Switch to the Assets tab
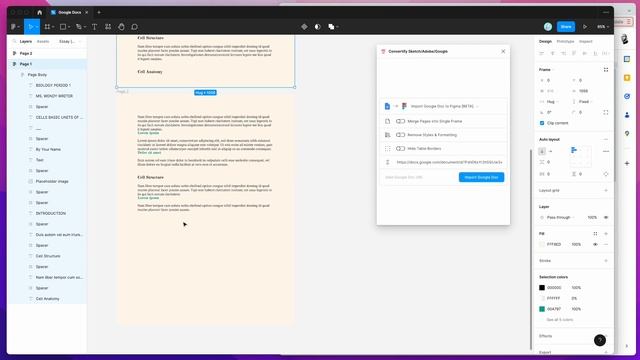 pyautogui.click(x=43, y=41)
